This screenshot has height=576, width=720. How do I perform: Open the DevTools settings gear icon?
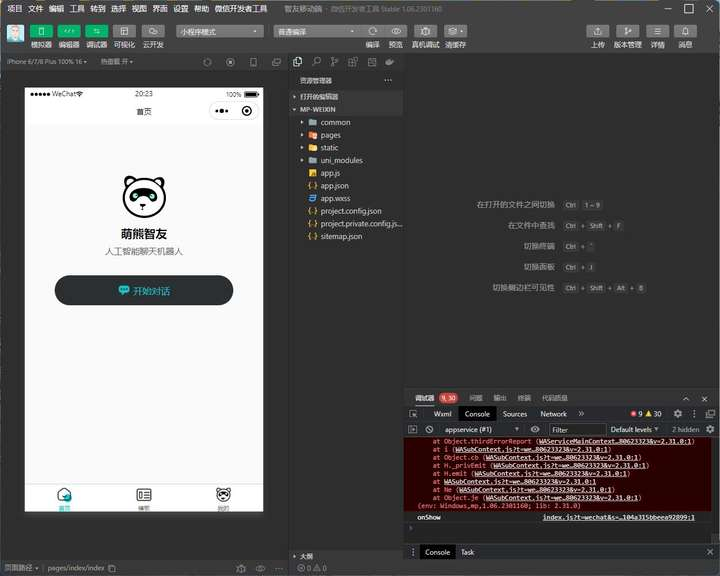pos(678,414)
